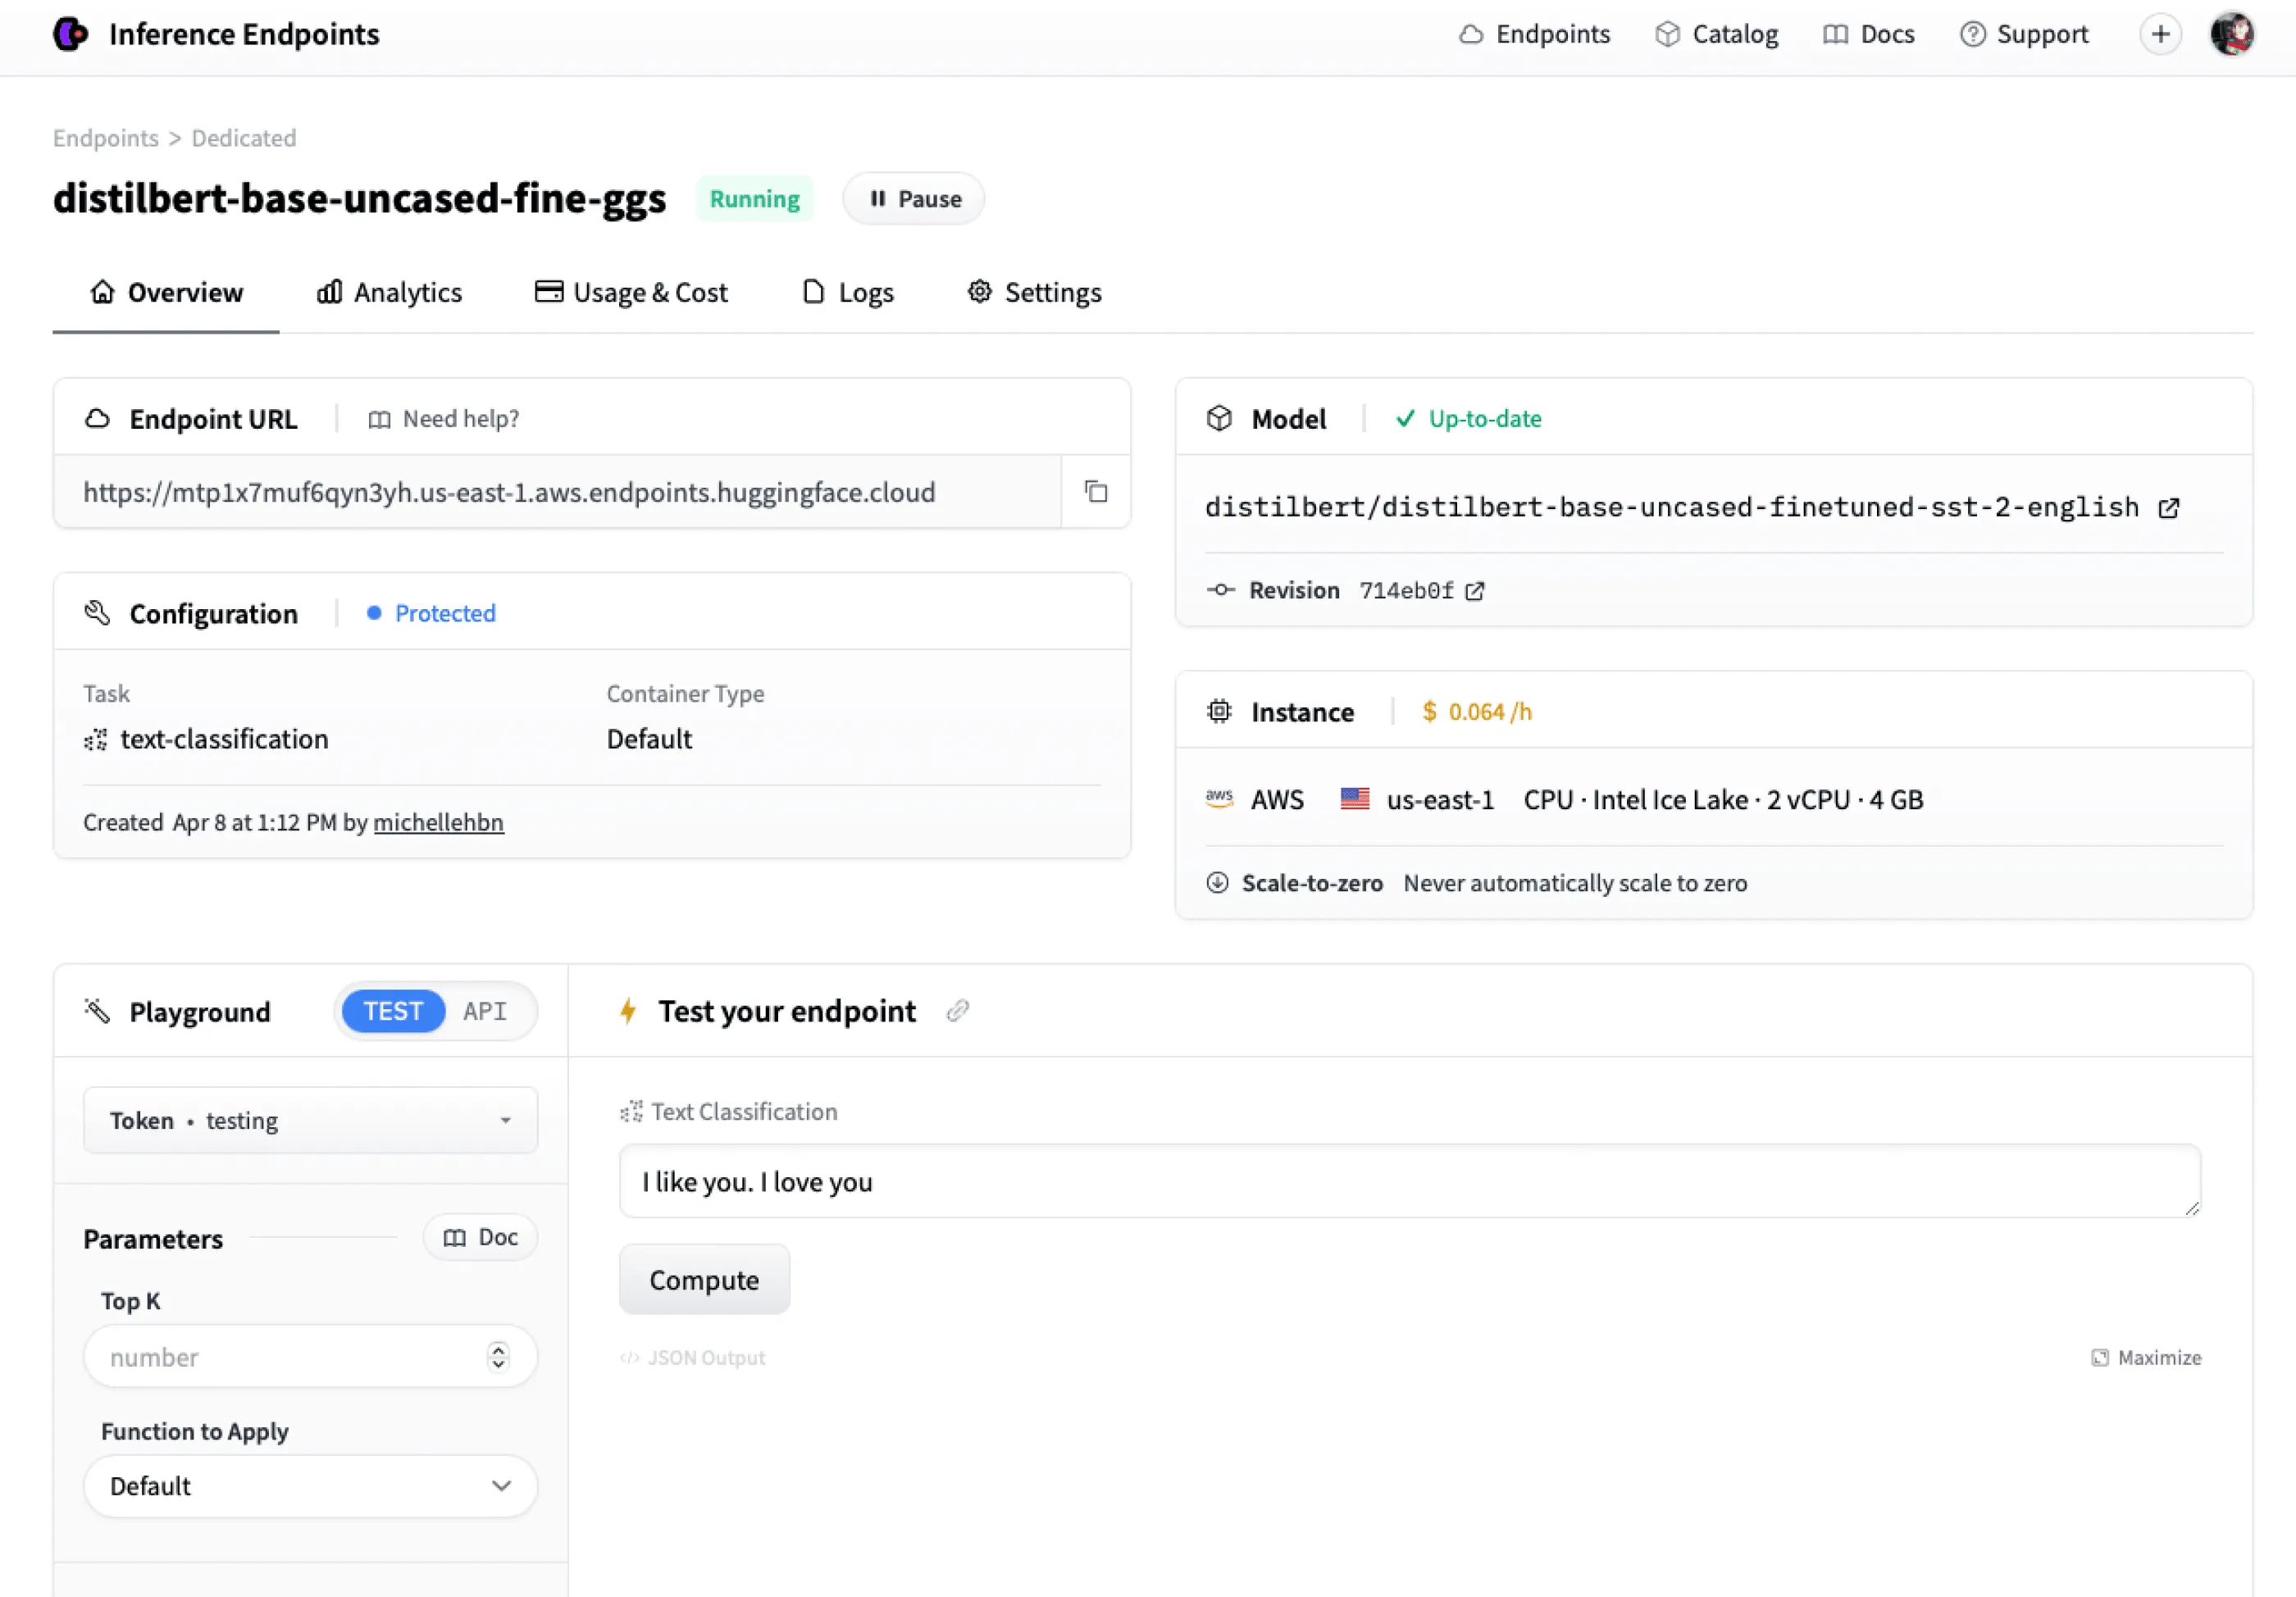The image size is (2296, 1597).
Task: Open the Token testing dropdown
Action: coord(309,1120)
